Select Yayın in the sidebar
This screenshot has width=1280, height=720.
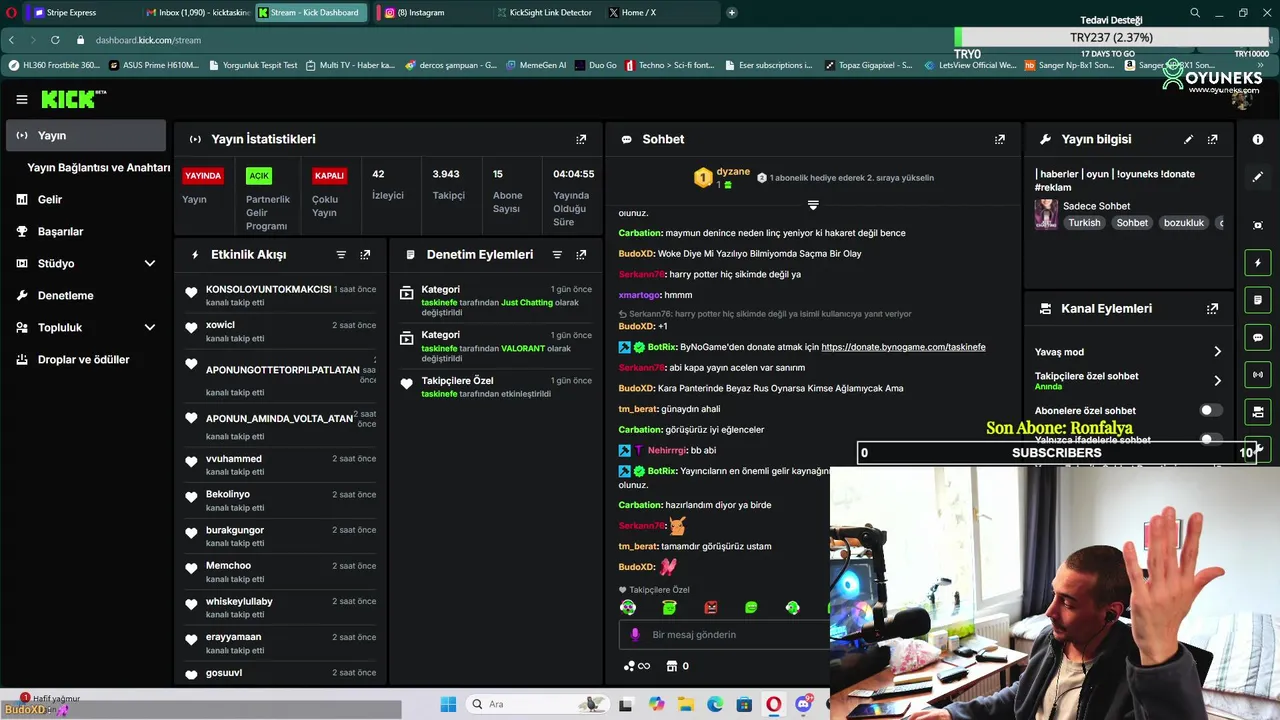[86, 136]
